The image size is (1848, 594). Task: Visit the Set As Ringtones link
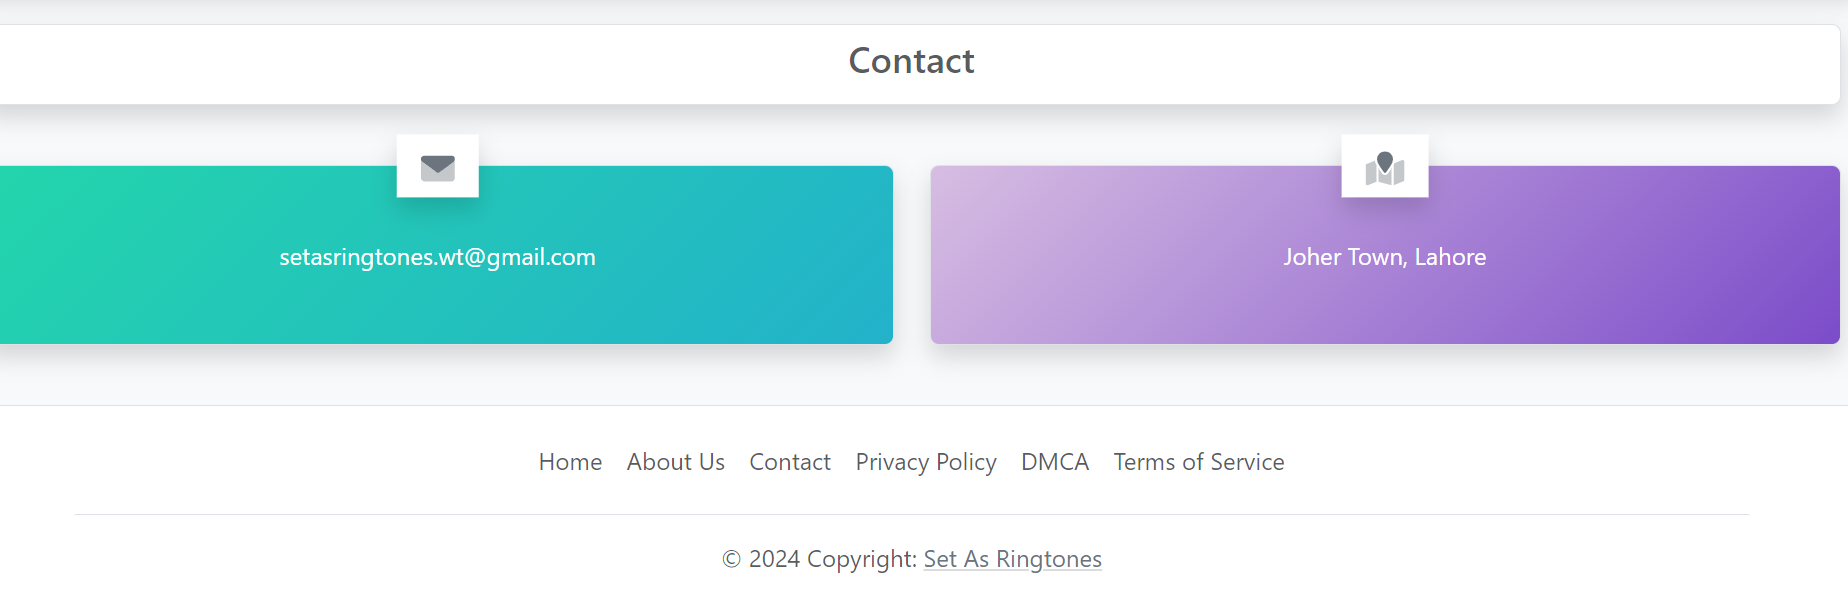(x=1012, y=559)
